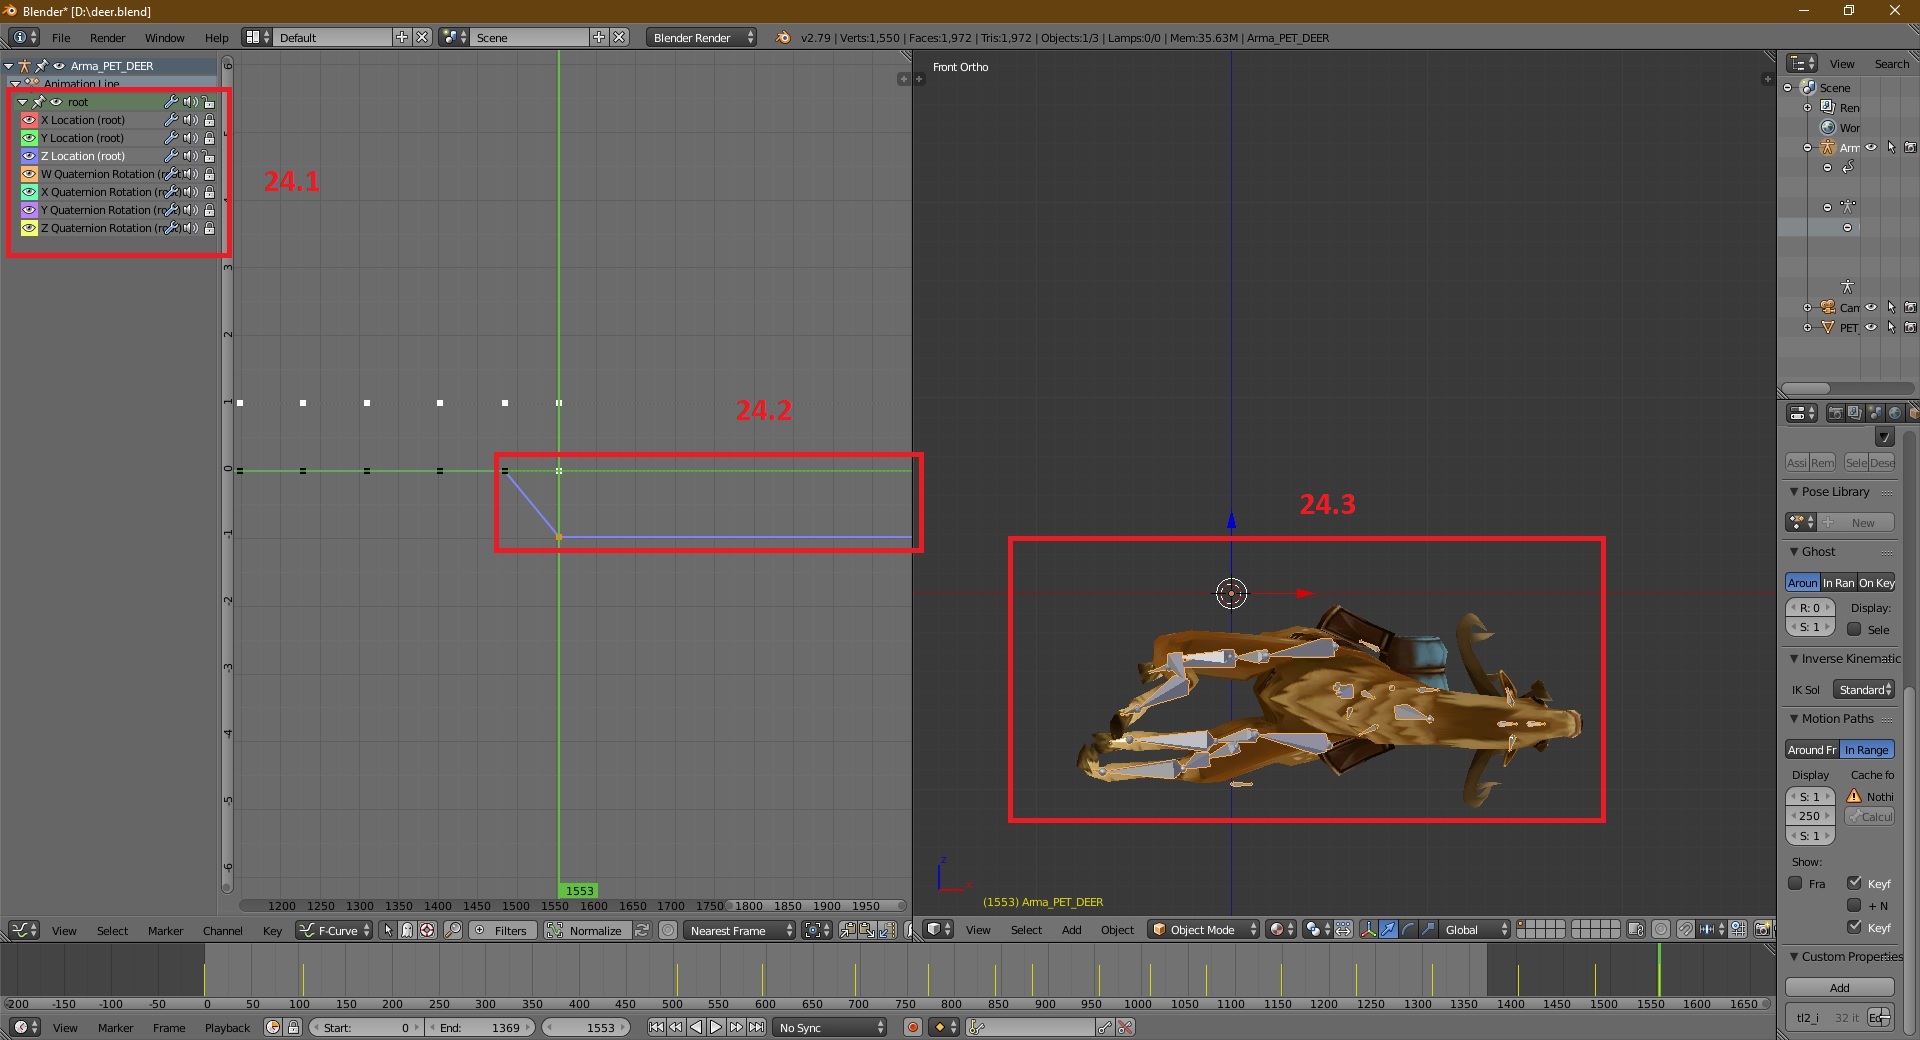This screenshot has height=1040, width=1920.
Task: Click Add under Custom Properties
Action: coord(1838,988)
